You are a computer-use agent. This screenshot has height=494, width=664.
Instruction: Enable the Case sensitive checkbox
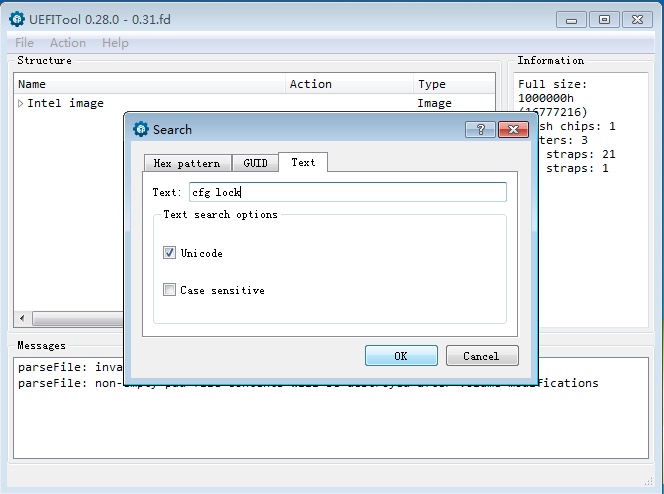point(169,290)
